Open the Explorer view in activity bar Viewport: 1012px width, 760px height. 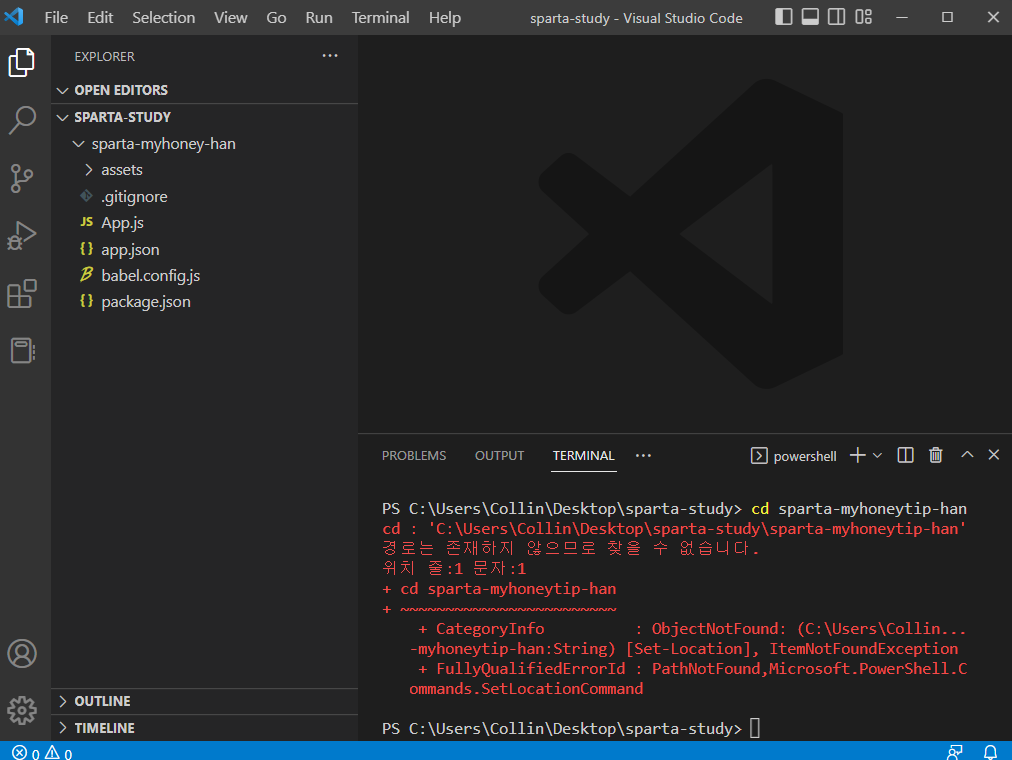click(x=22, y=63)
